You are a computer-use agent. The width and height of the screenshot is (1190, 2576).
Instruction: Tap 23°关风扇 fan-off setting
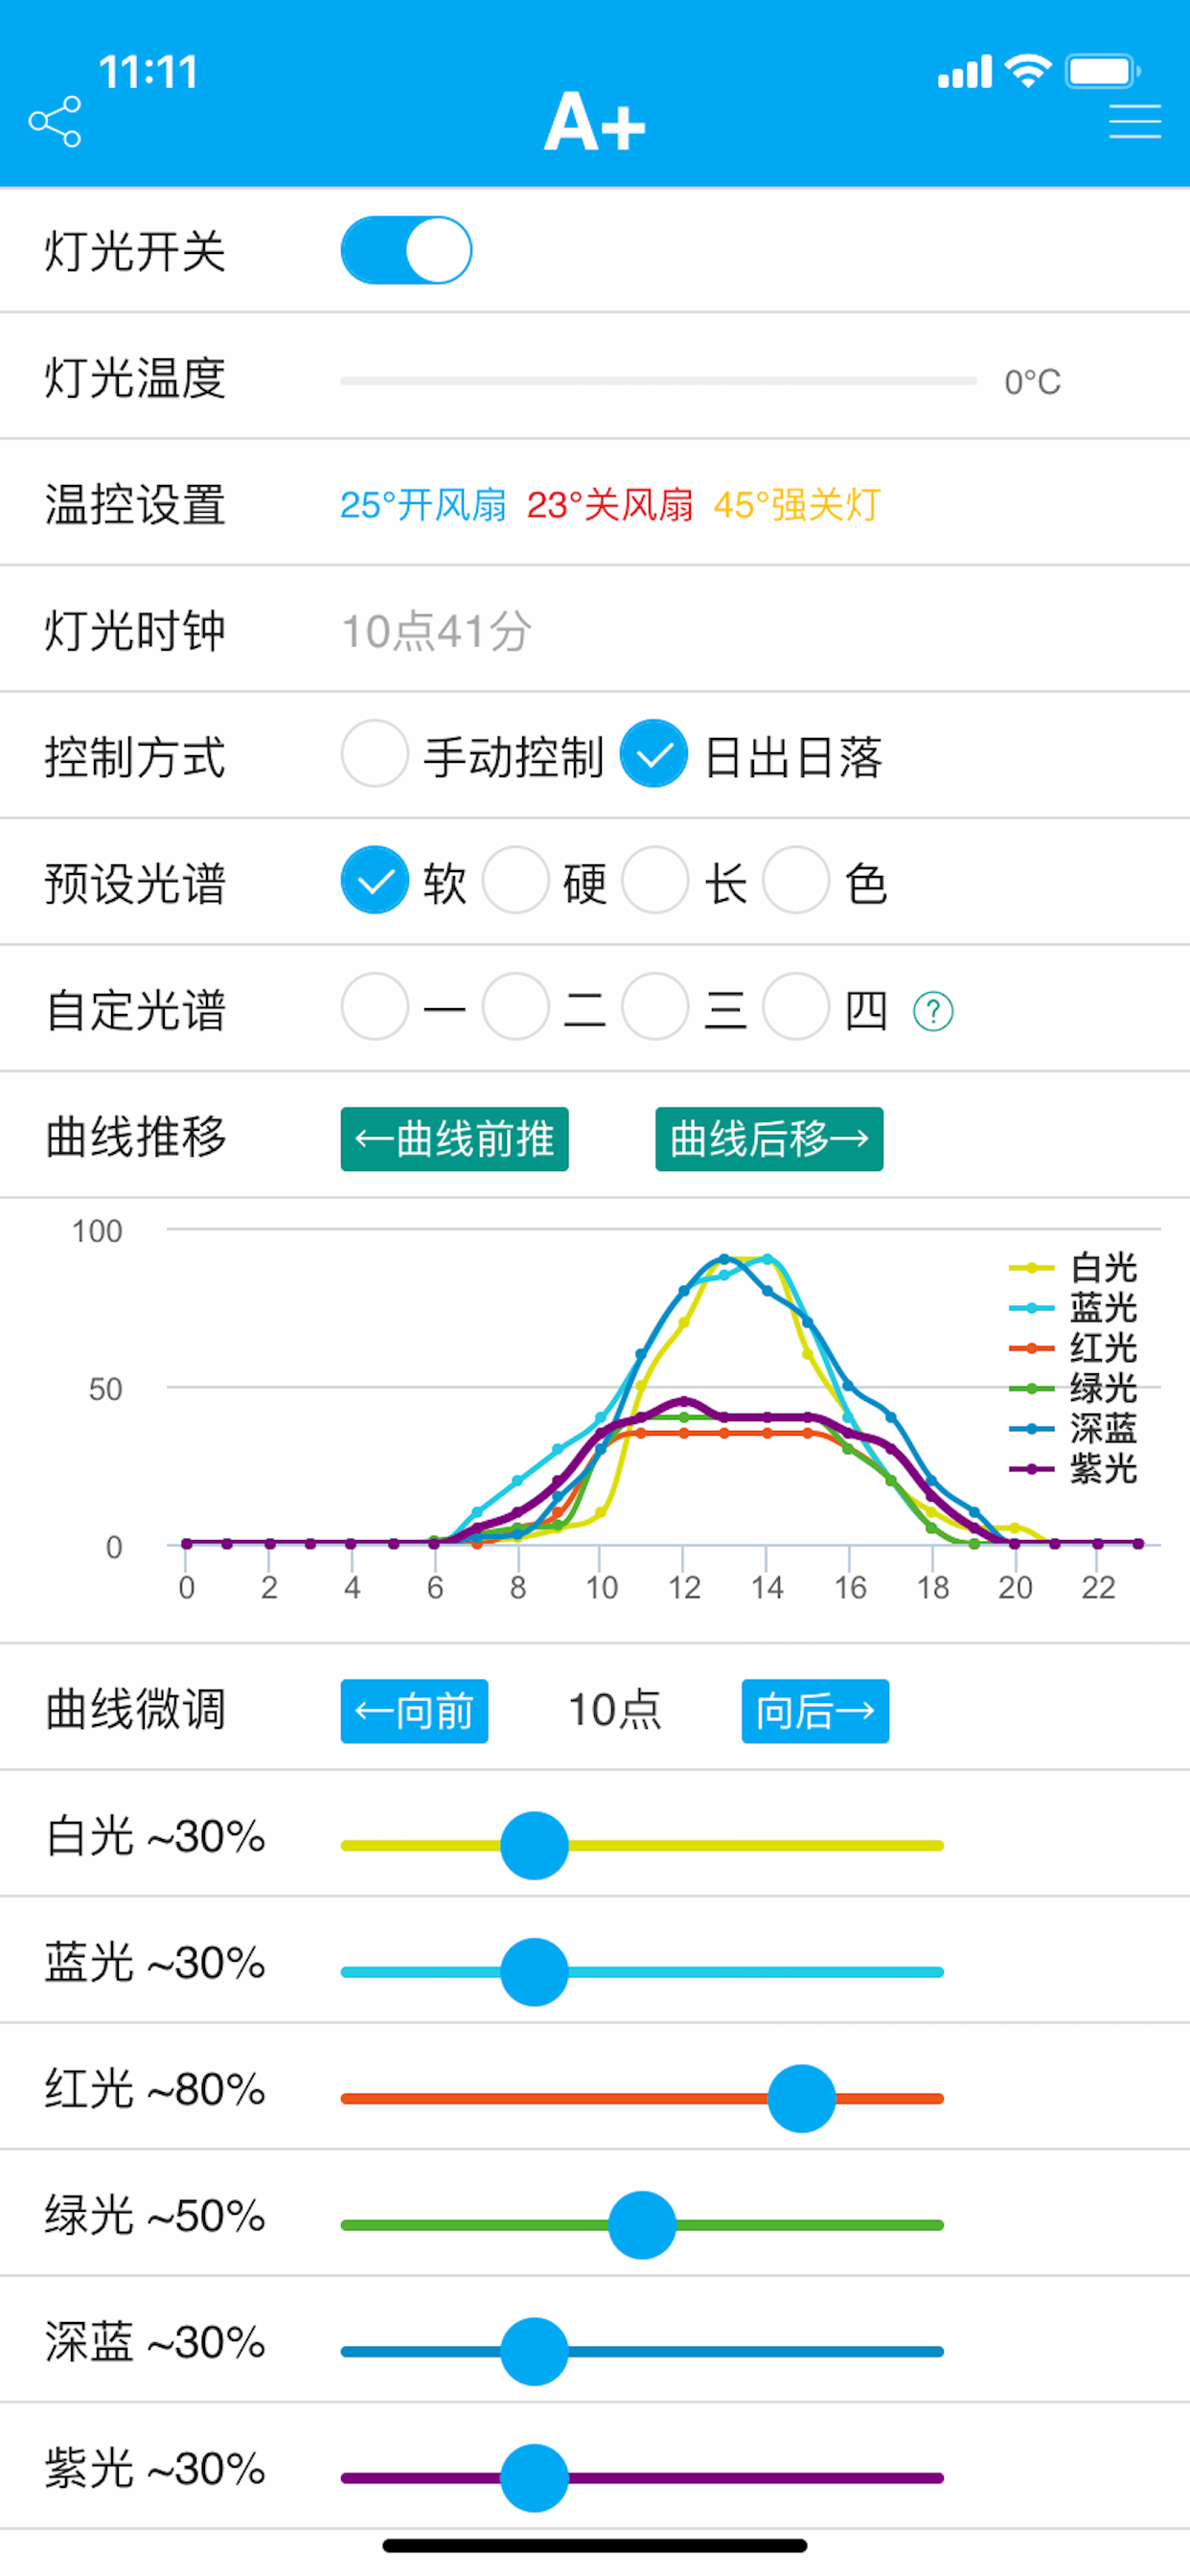pyautogui.click(x=610, y=505)
